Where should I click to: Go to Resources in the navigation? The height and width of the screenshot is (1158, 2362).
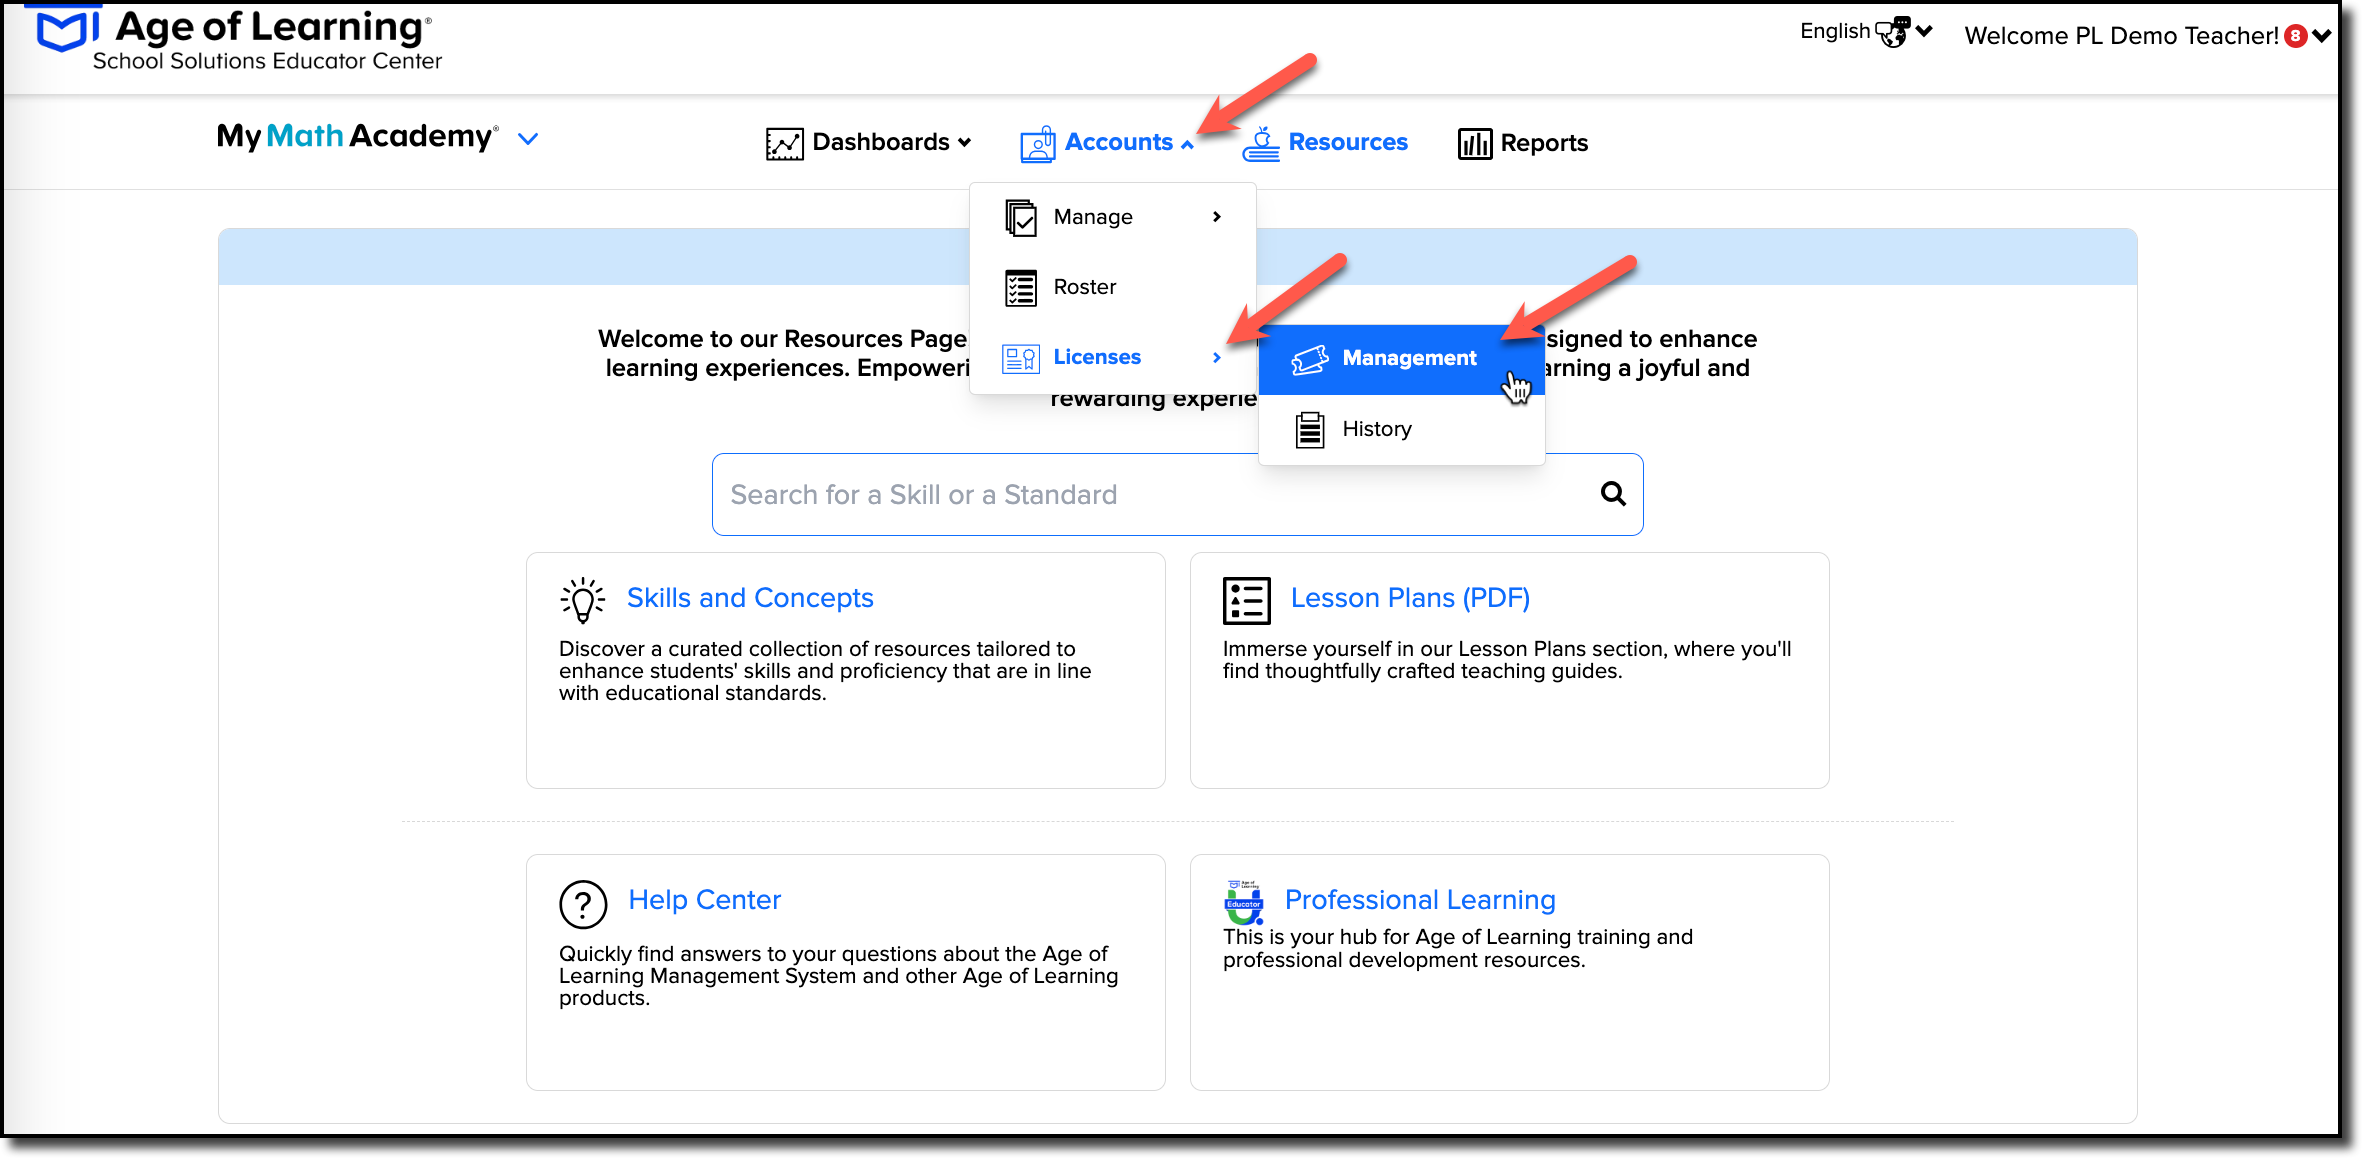point(1326,143)
